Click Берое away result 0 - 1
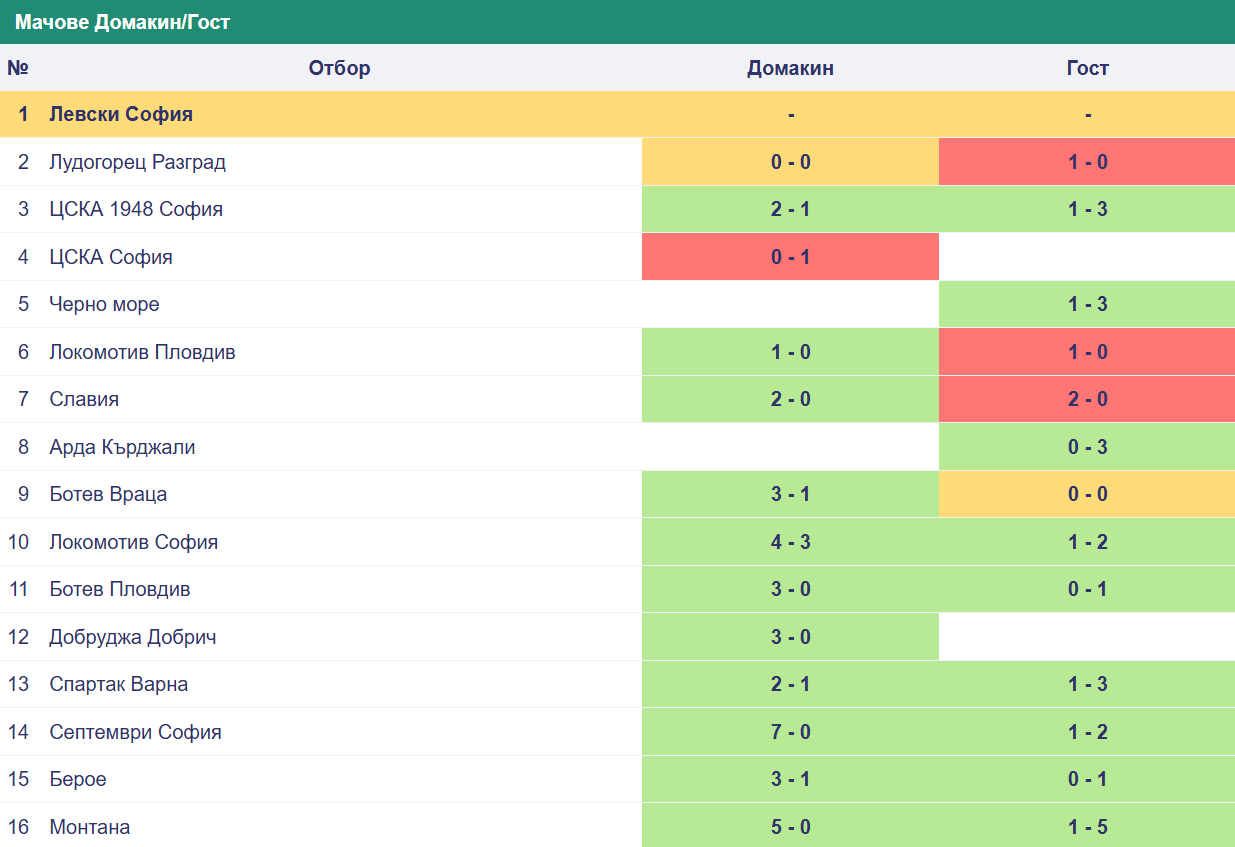This screenshot has height=847, width=1235. (x=1087, y=779)
